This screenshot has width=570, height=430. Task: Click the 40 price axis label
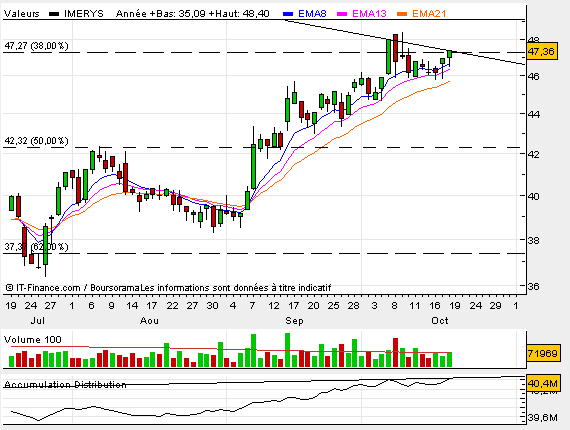(x=534, y=196)
